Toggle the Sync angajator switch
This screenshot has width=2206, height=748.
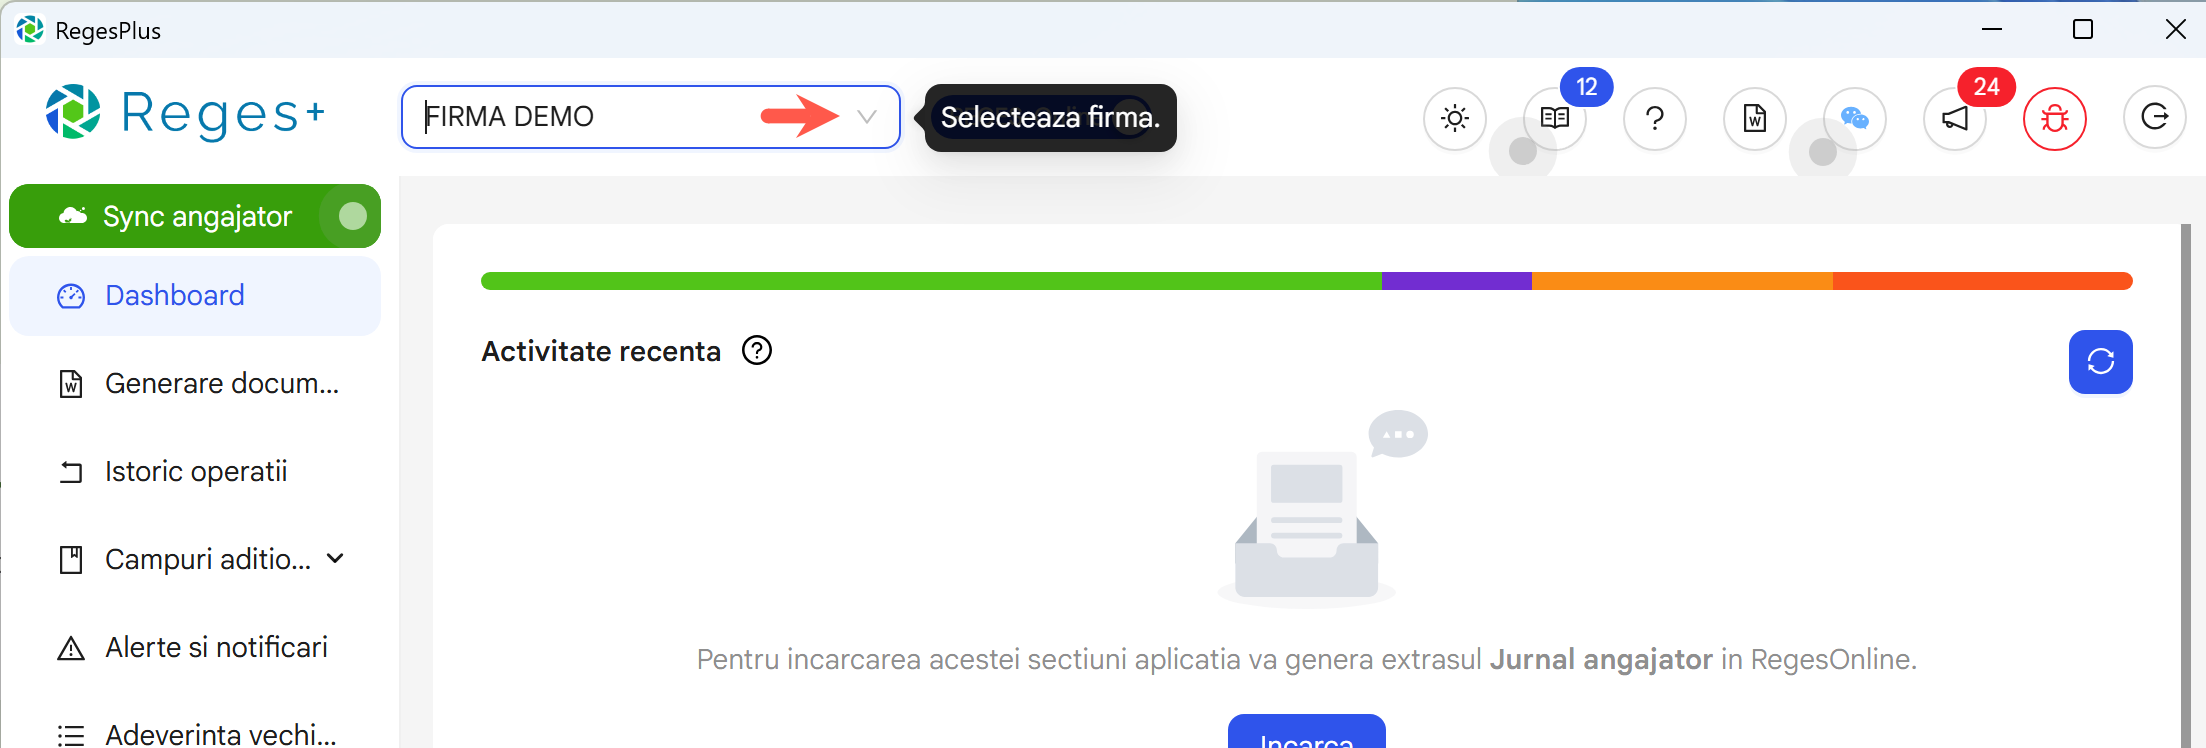tap(350, 216)
